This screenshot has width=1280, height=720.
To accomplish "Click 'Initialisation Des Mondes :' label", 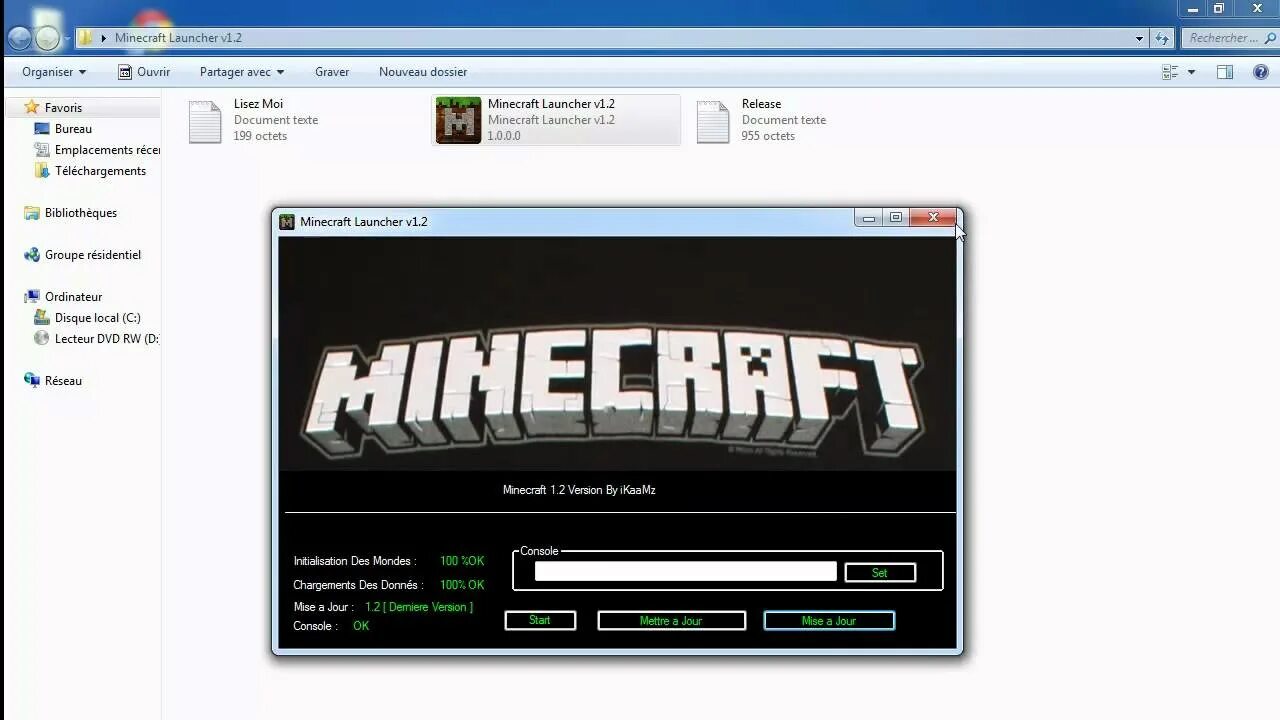I will tap(355, 561).
